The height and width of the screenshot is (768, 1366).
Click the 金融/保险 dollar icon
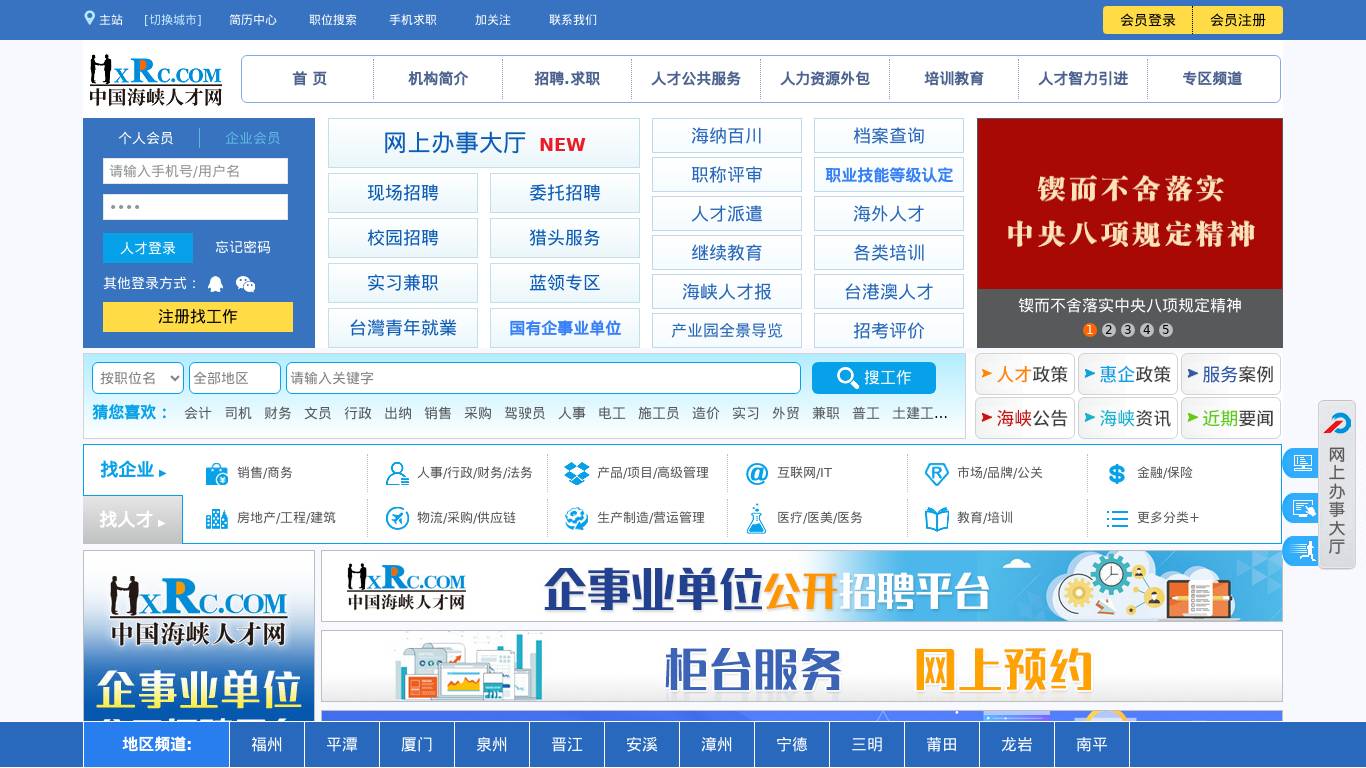tap(1117, 474)
